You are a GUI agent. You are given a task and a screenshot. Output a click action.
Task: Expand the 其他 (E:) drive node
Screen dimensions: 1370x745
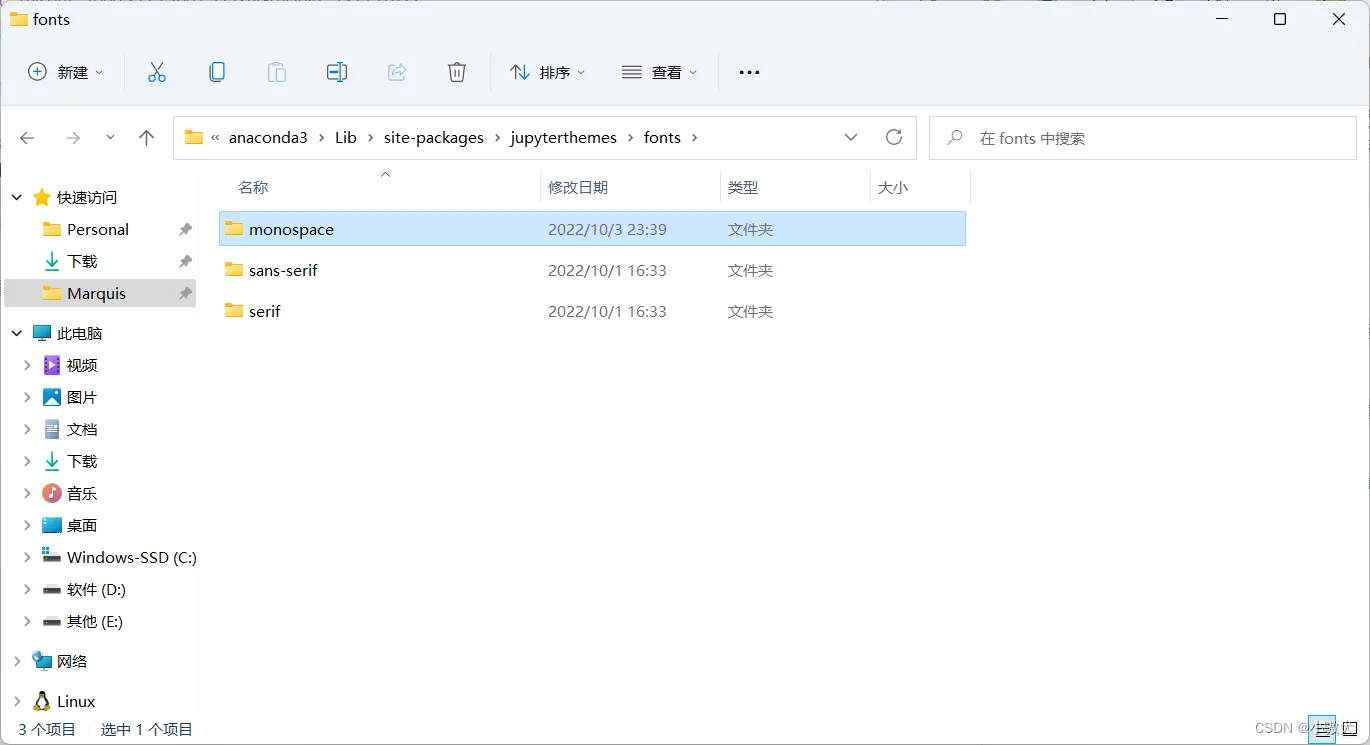[x=28, y=621]
